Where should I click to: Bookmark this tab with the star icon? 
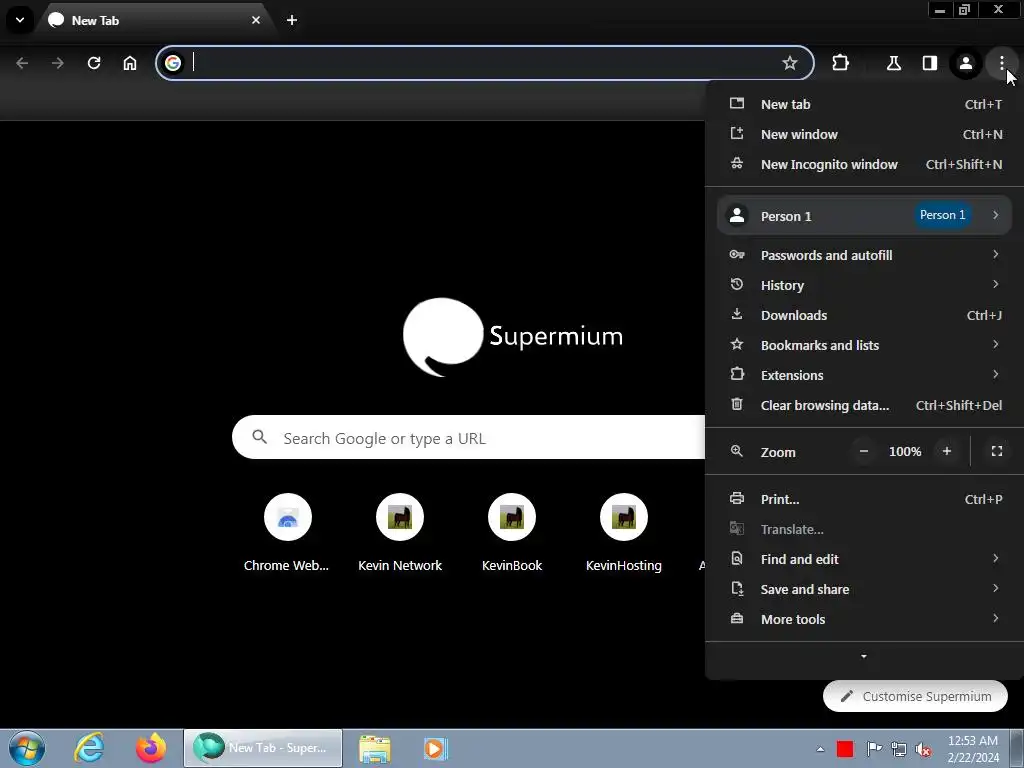coord(790,63)
